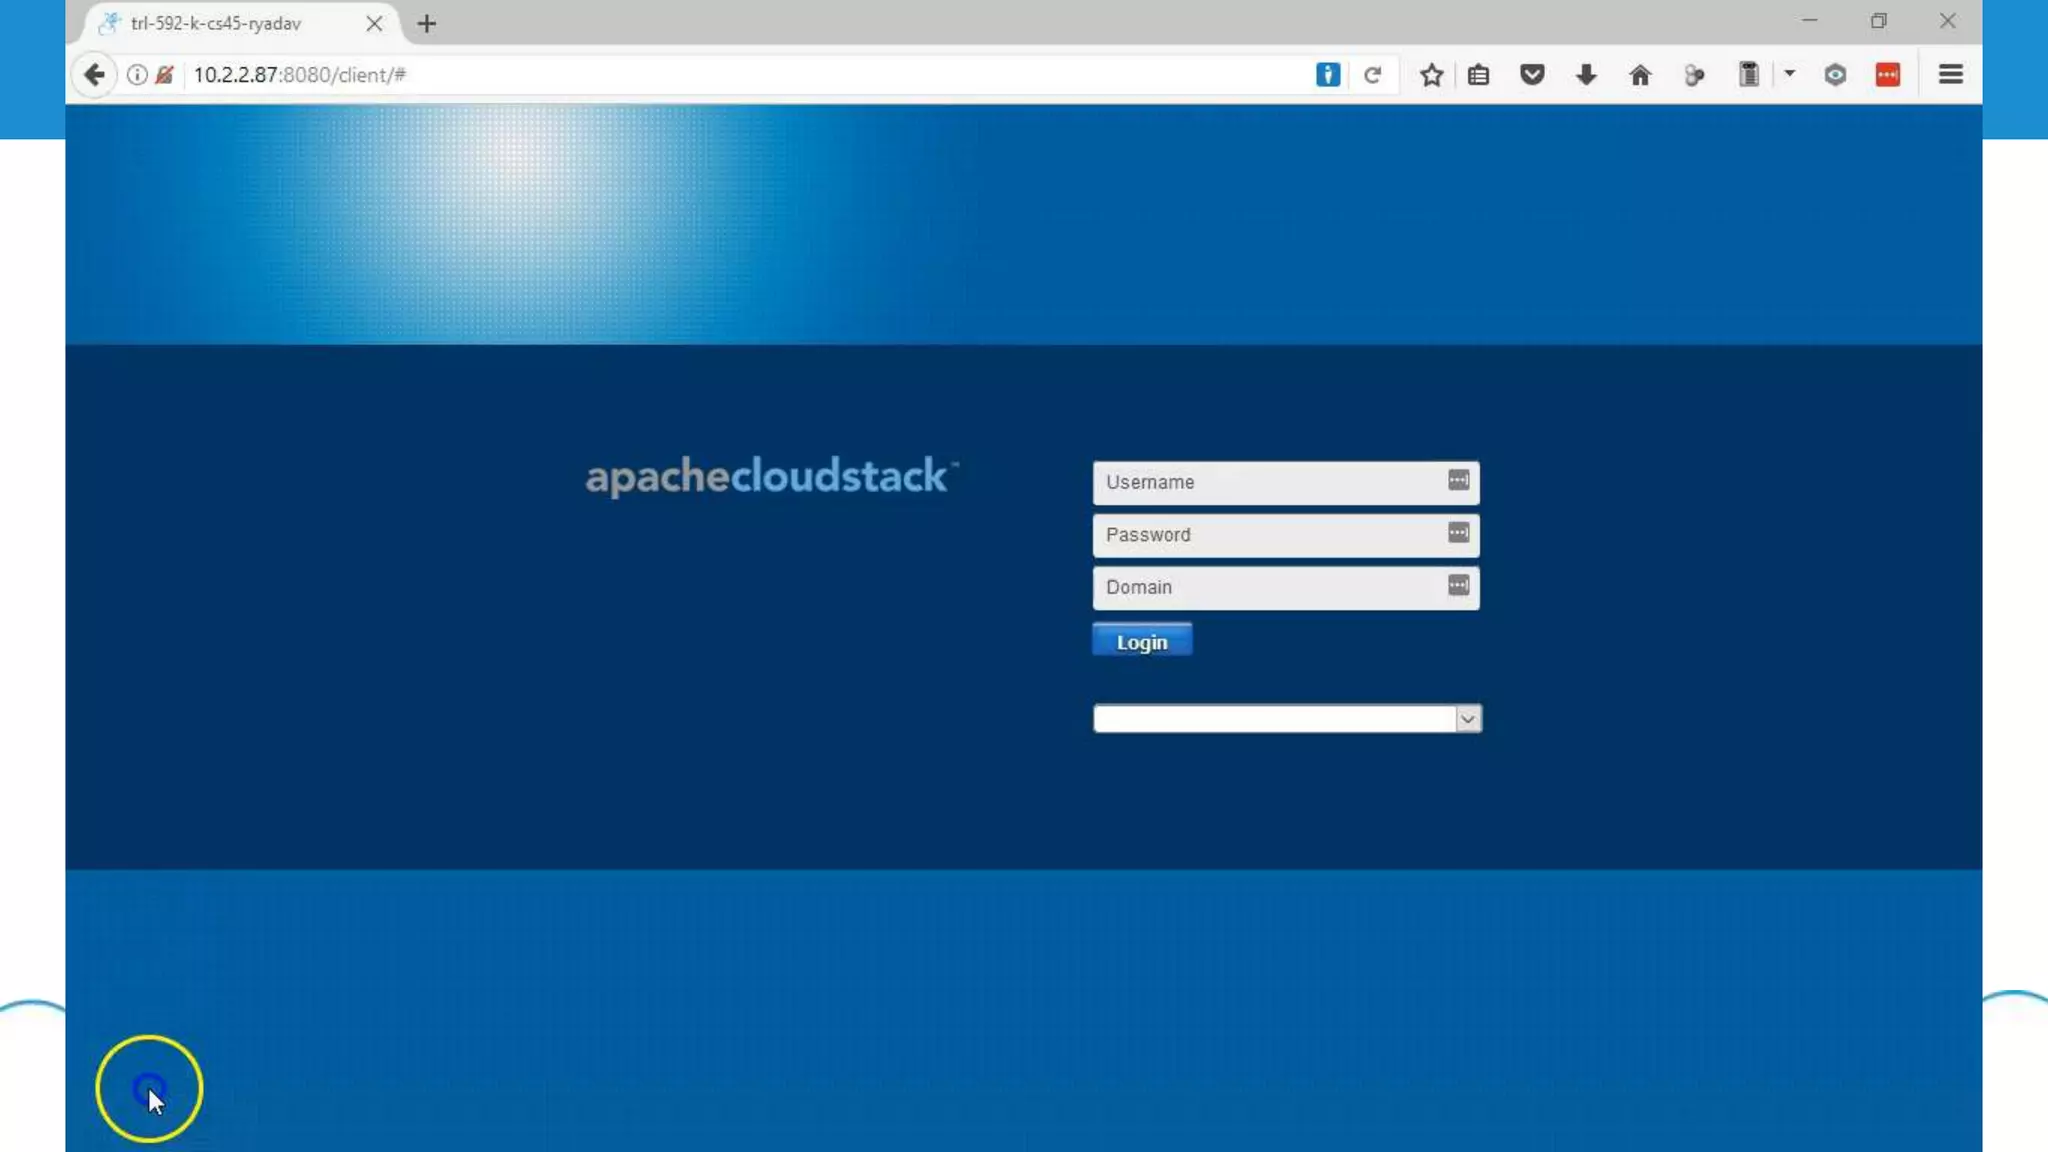Close the trl-592-k-cs45-ryadav tab

pos(374,23)
